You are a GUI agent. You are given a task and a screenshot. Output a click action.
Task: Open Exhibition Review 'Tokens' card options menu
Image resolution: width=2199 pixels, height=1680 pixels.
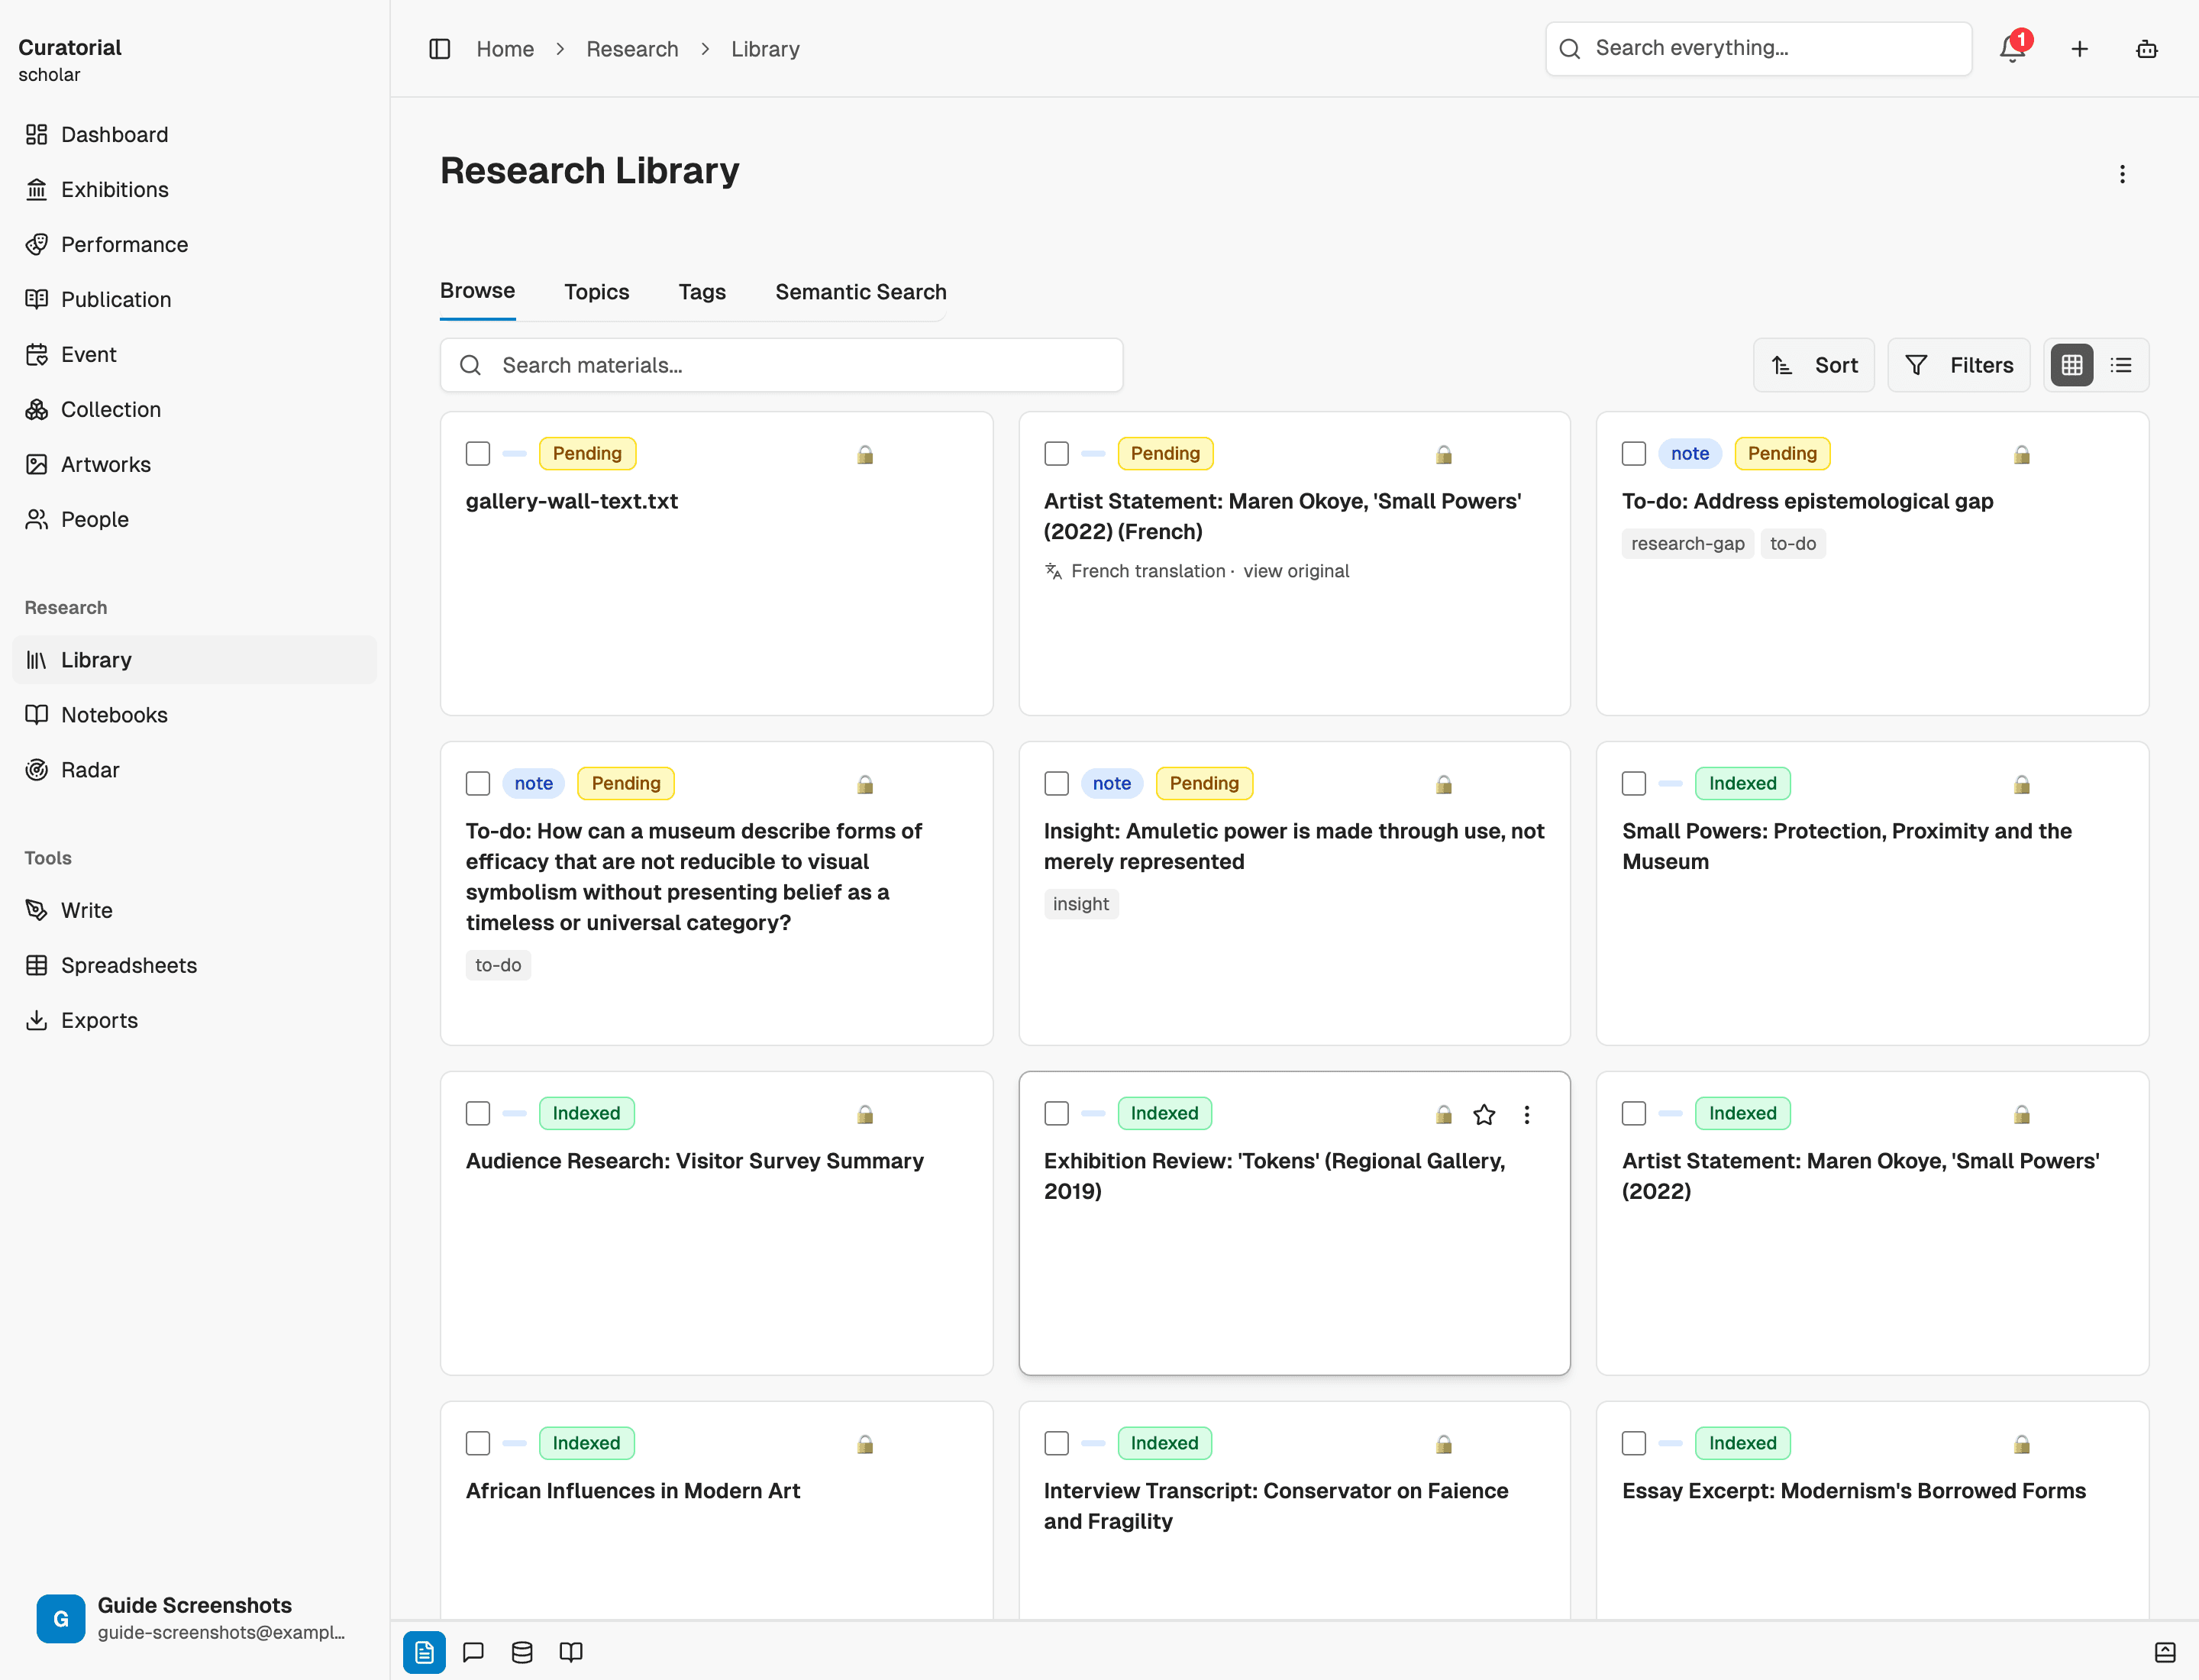(x=1527, y=1114)
